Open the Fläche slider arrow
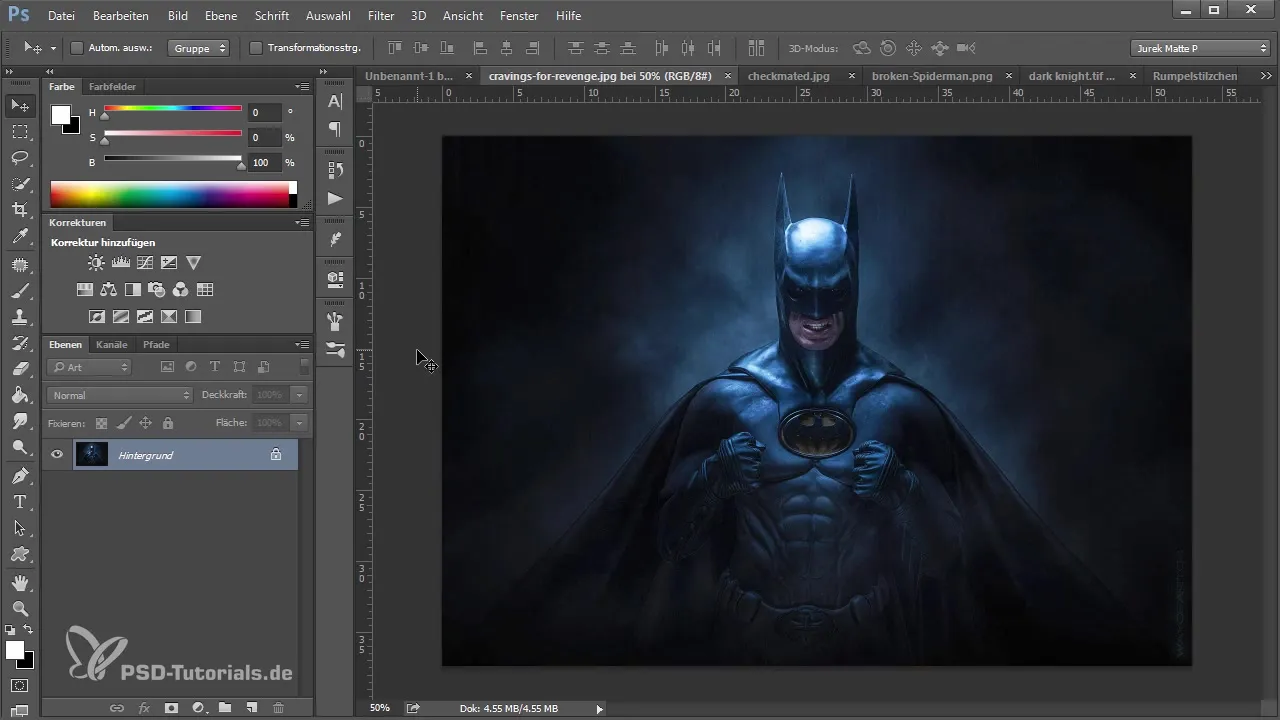The image size is (1280, 720). (x=298, y=423)
